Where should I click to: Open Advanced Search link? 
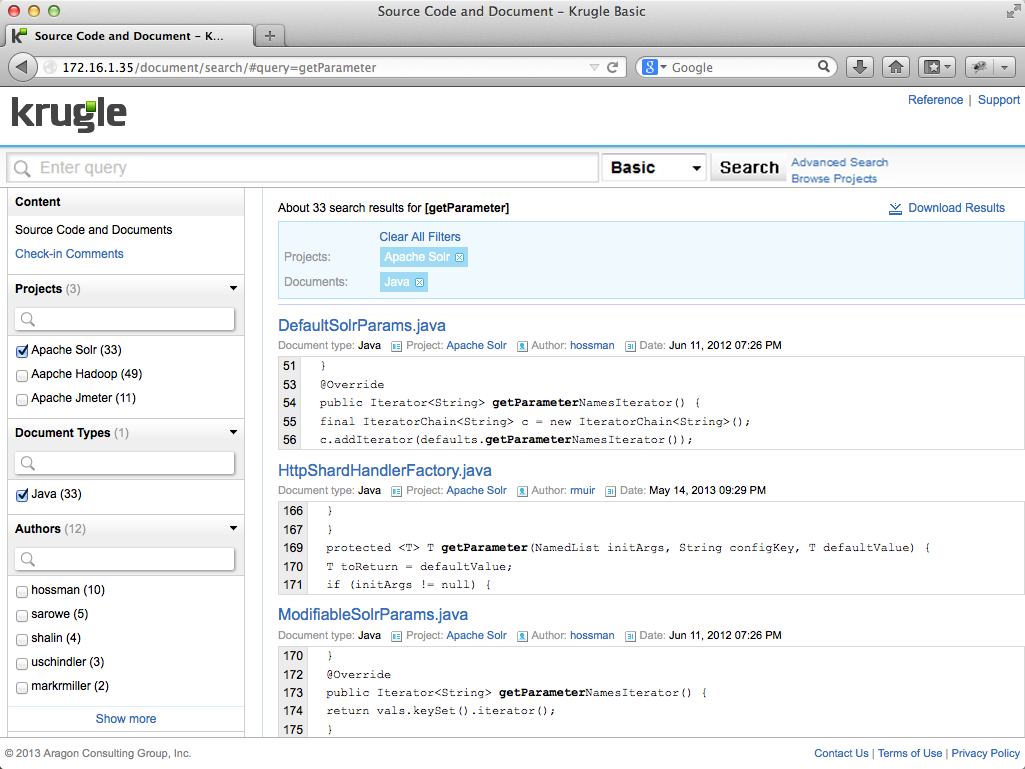point(839,162)
